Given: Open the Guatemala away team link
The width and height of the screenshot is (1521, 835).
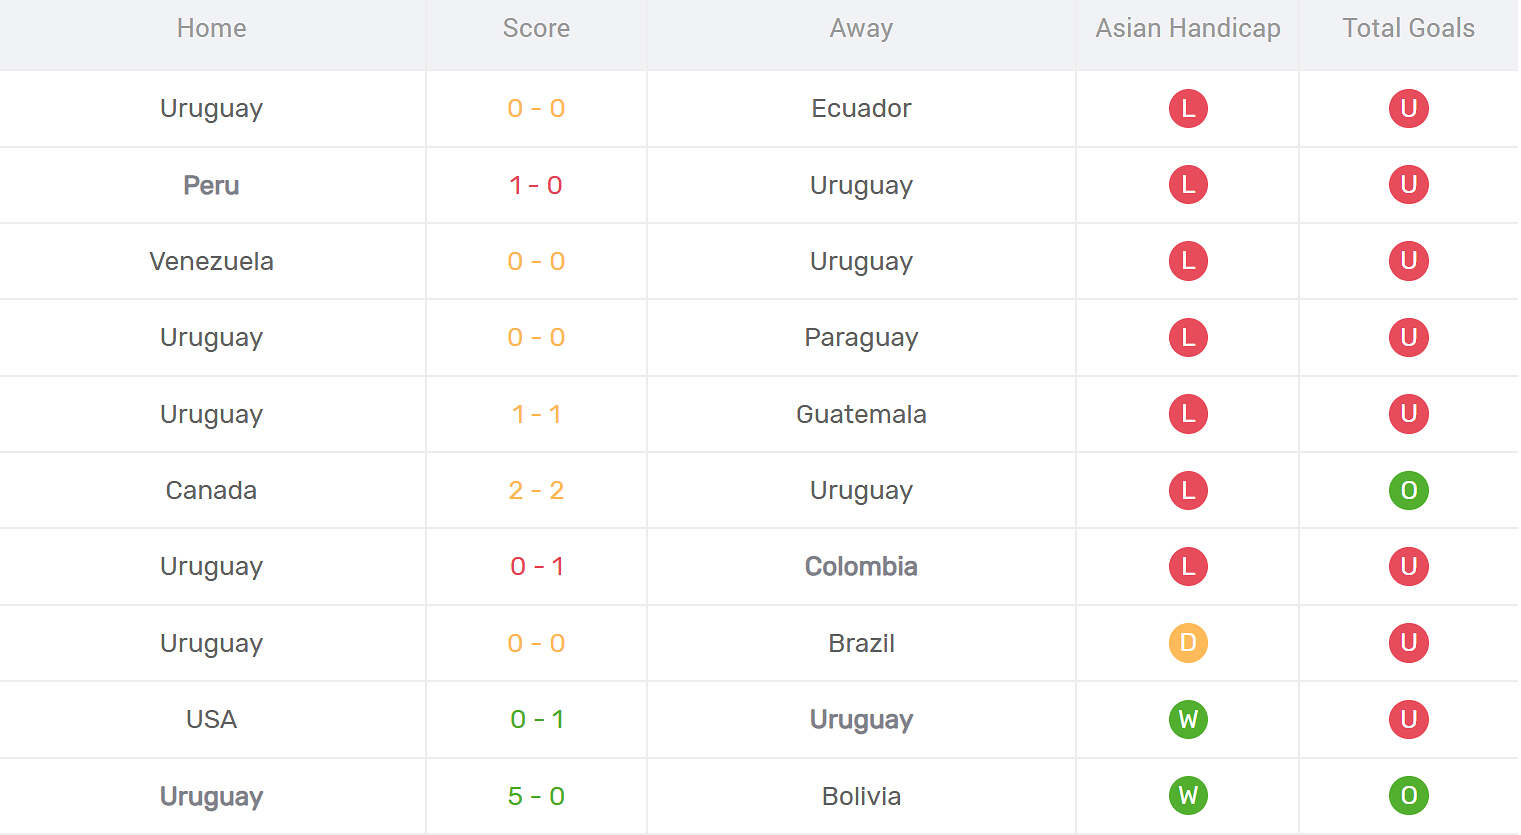Looking at the screenshot, I should click(x=861, y=414).
